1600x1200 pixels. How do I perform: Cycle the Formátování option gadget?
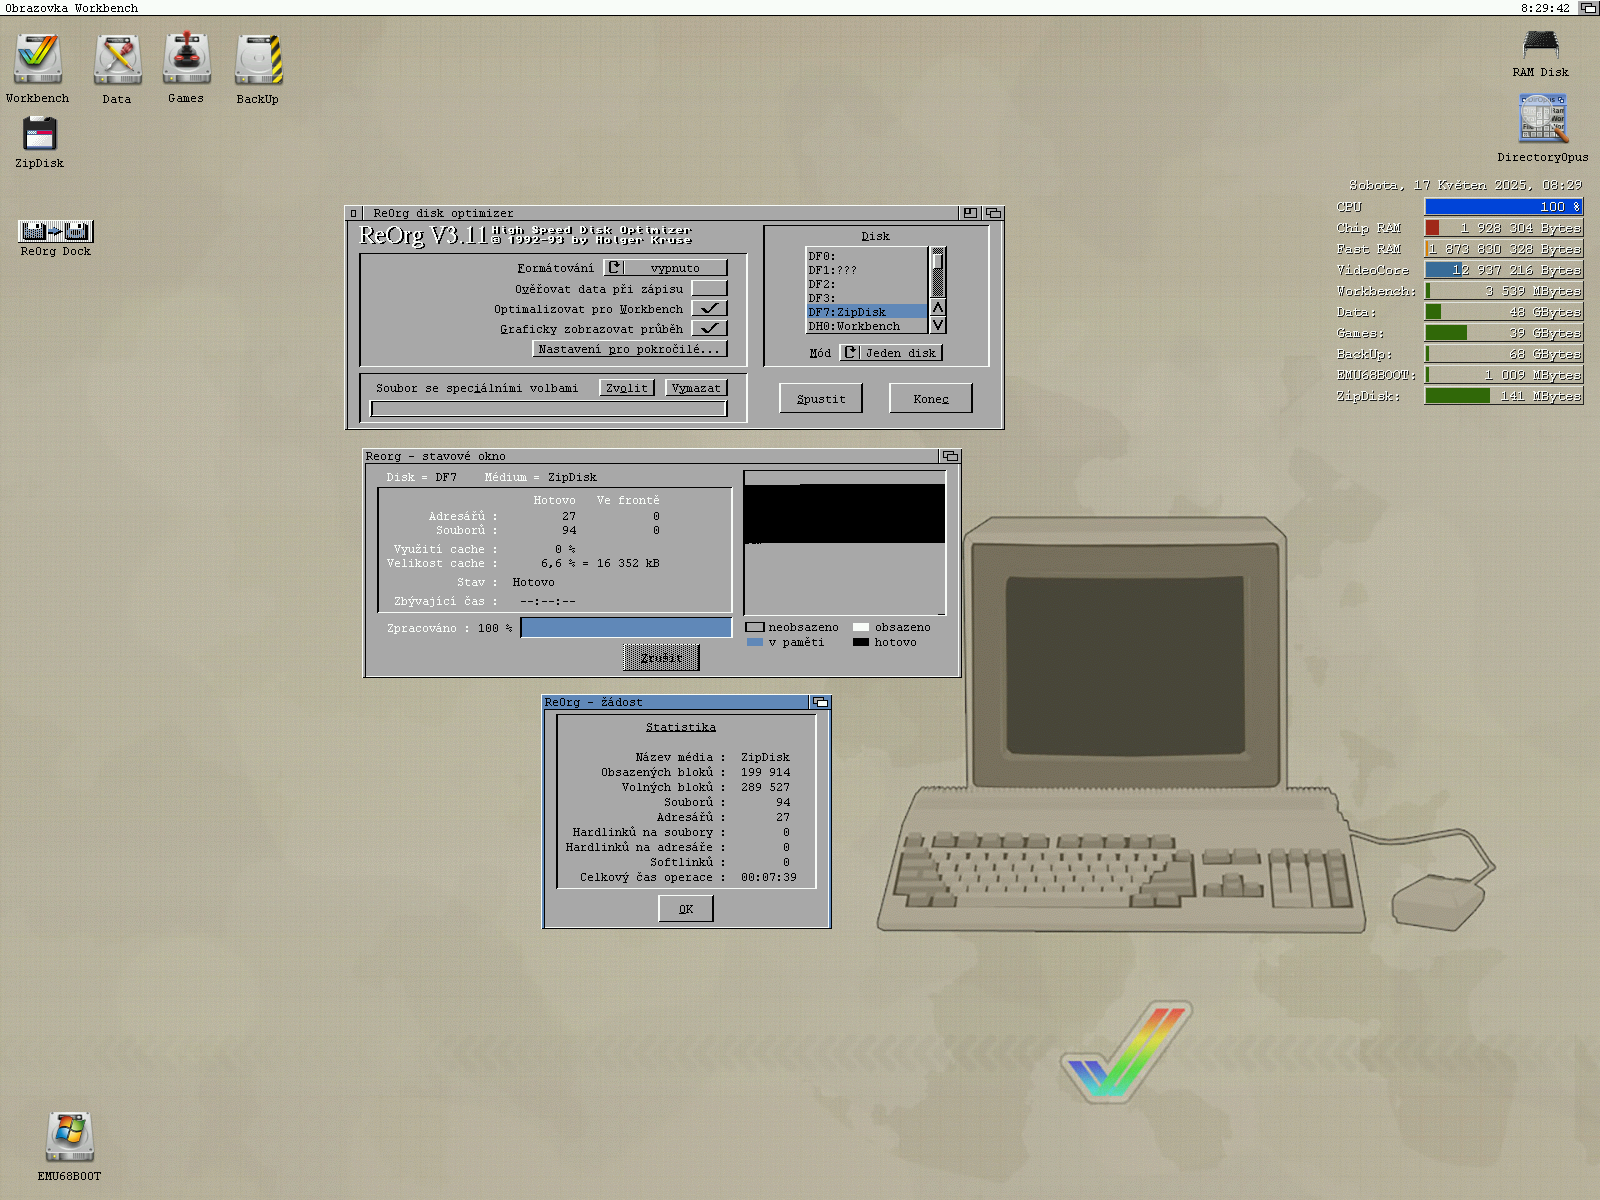pos(666,268)
